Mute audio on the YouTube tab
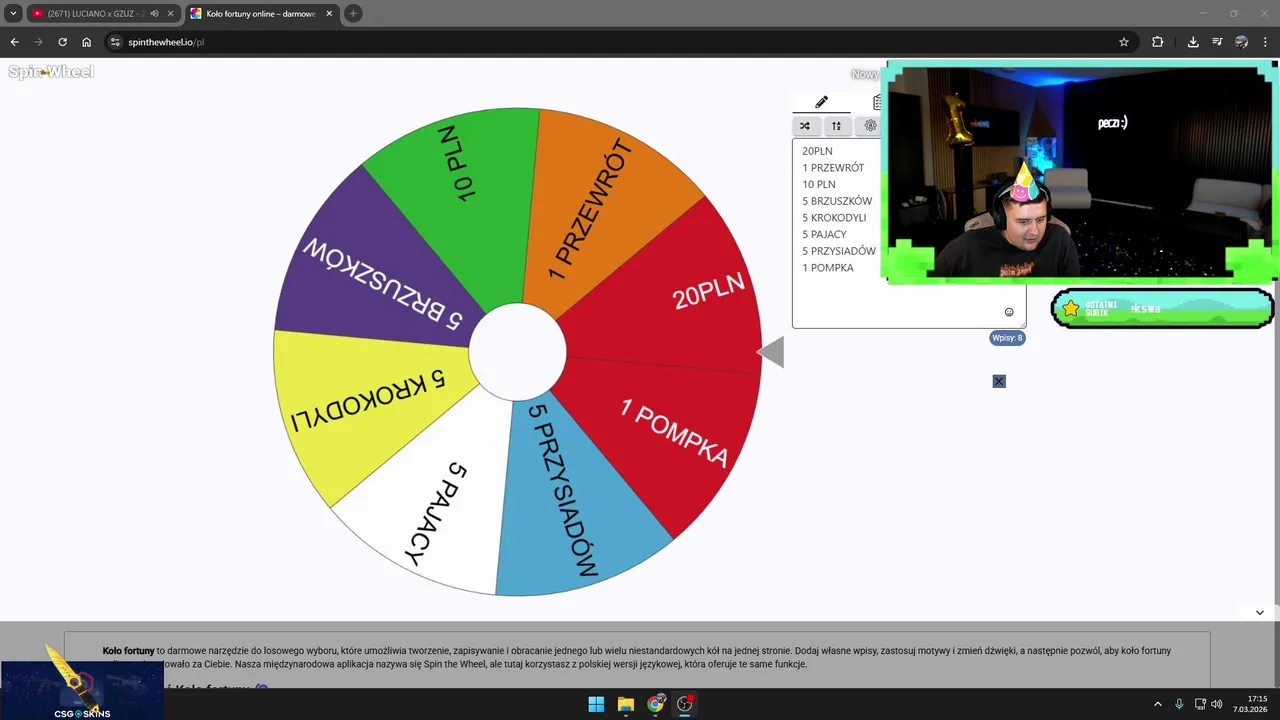 click(x=155, y=14)
